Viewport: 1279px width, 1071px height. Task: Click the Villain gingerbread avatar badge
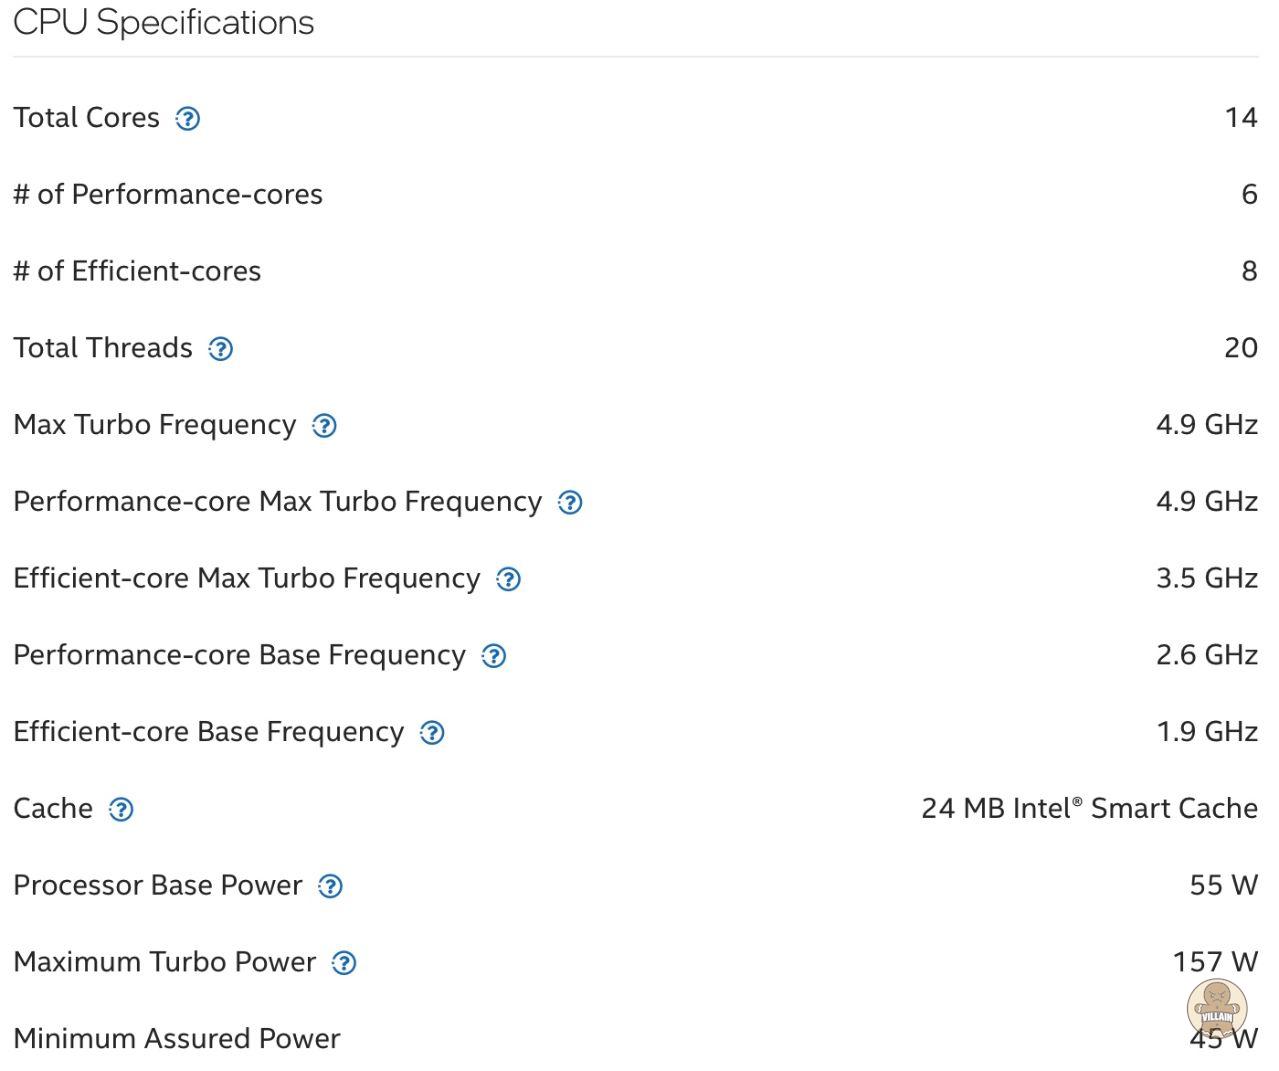tap(1216, 1008)
